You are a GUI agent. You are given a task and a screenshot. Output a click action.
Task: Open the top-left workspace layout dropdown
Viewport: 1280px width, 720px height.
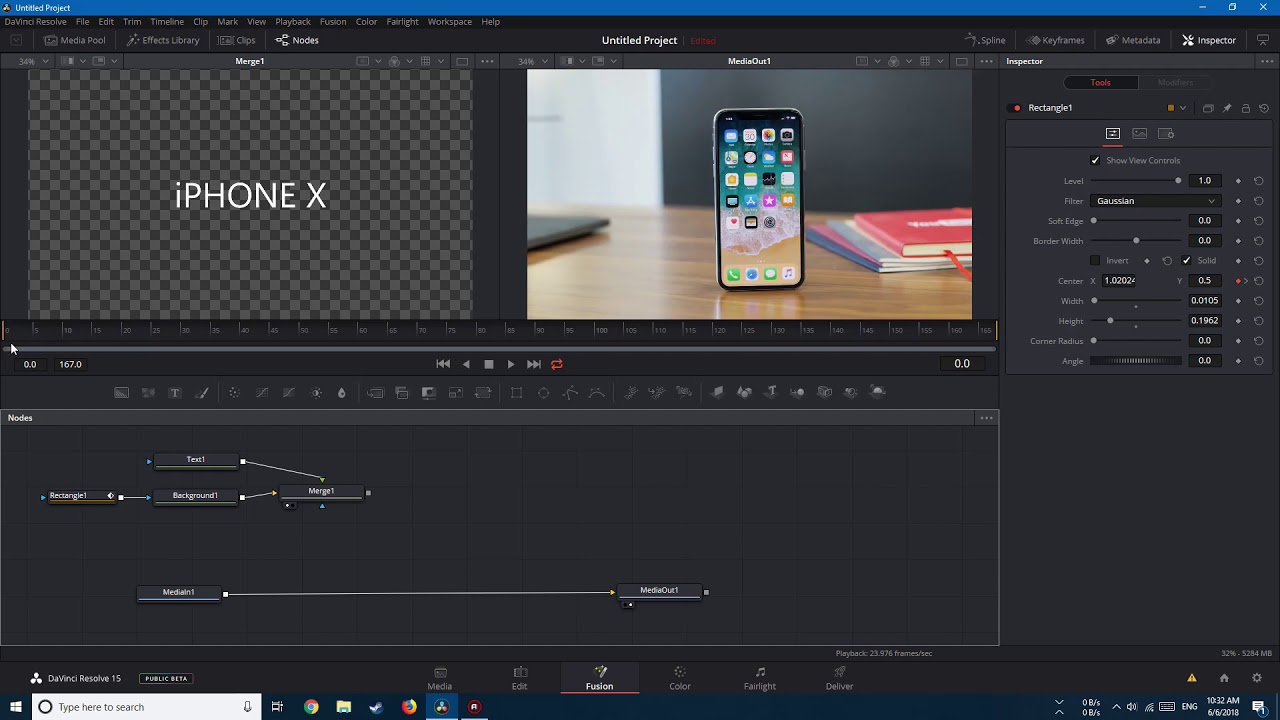pyautogui.click(x=16, y=40)
